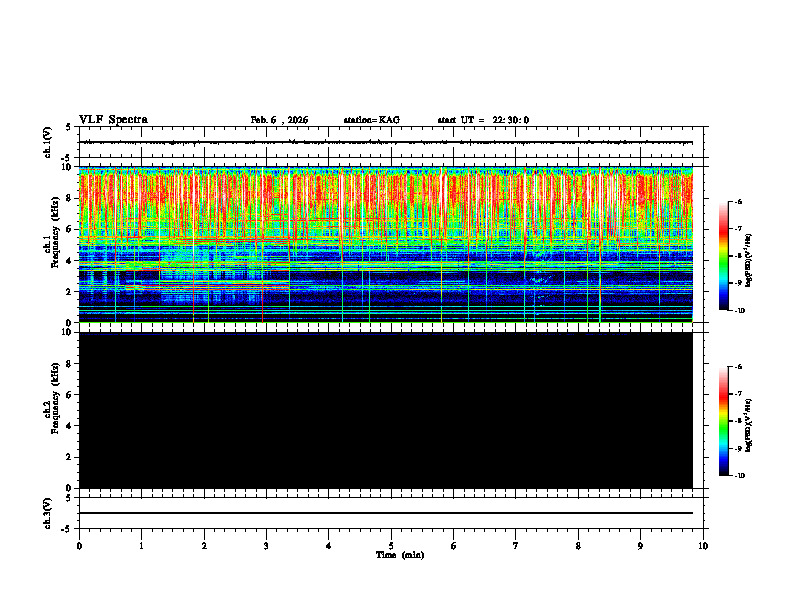Image resolution: width=792 pixels, height=612 pixels.
Task: Click the "station=KAG" header label
Action: click(372, 120)
